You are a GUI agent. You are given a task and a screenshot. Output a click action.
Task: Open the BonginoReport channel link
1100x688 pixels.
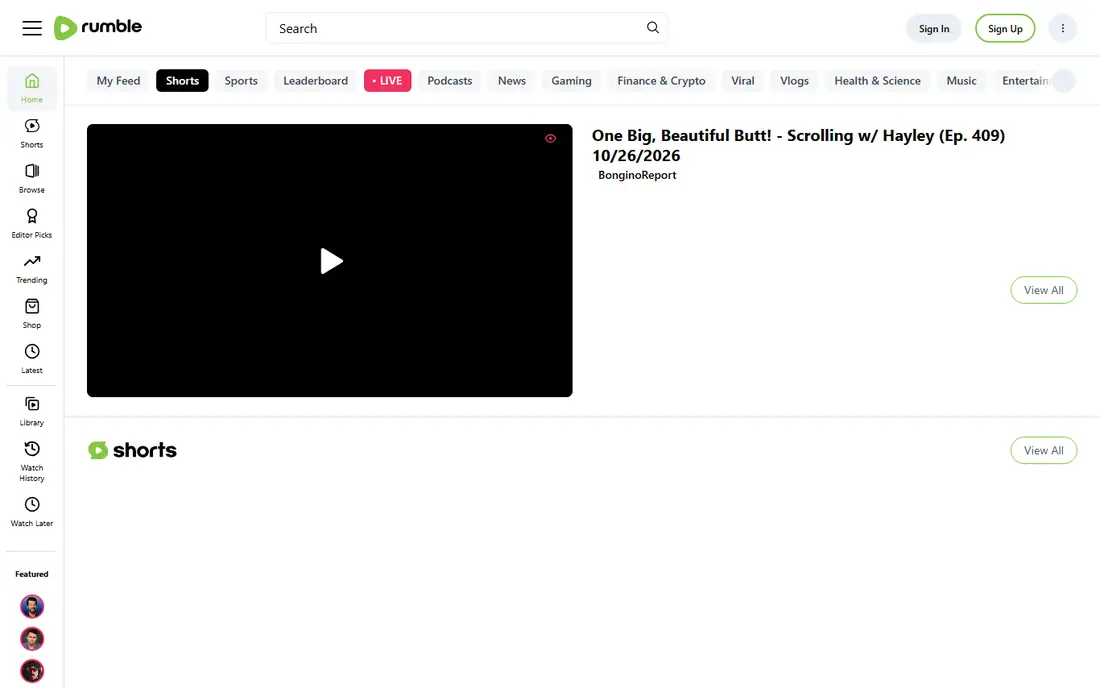point(637,175)
